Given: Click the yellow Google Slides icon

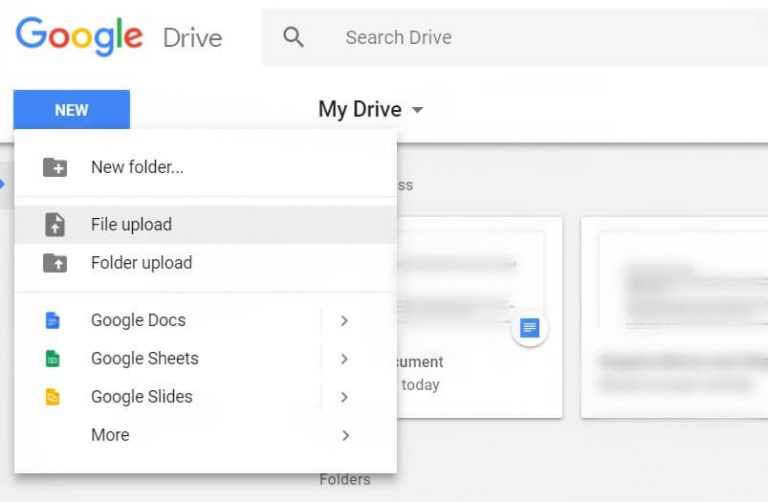Looking at the screenshot, I should tap(52, 397).
